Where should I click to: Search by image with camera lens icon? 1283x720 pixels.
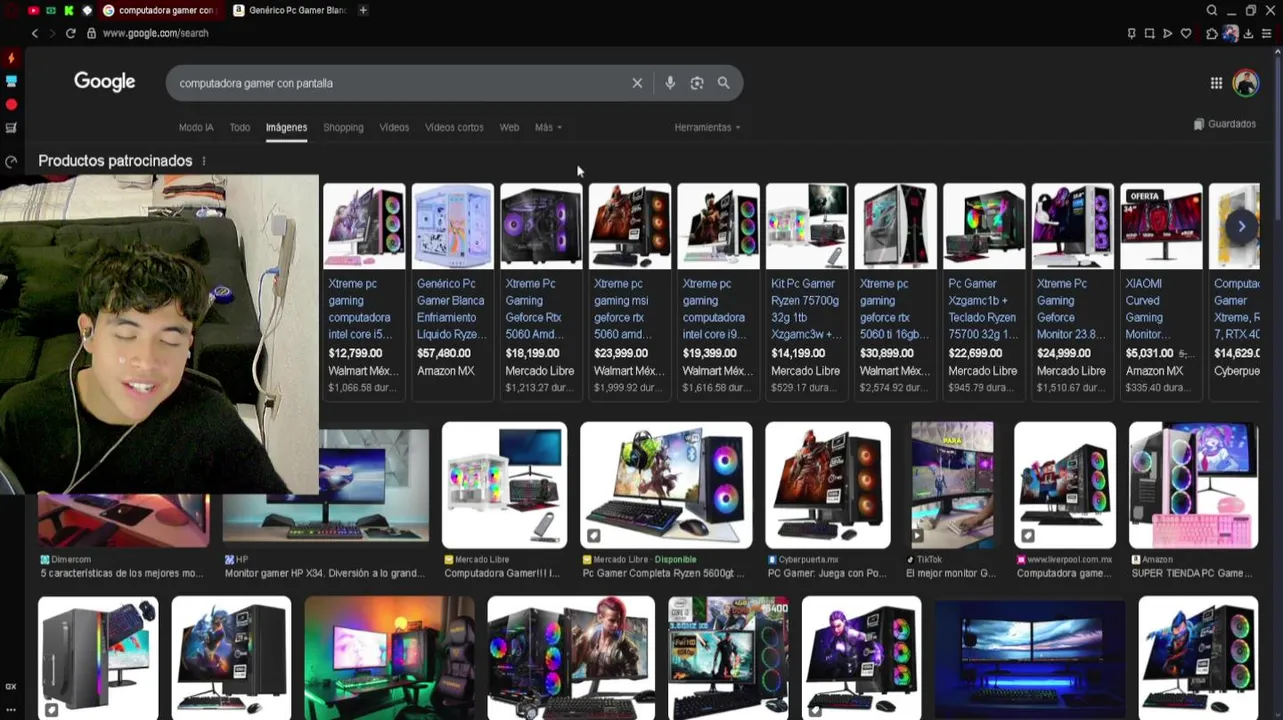[x=697, y=83]
